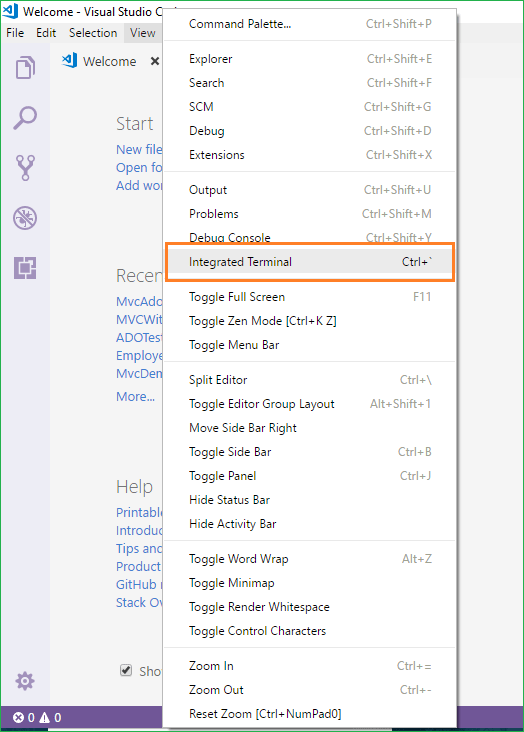Image resolution: width=524 pixels, height=732 pixels.
Task: Open the Debug bug icon in activity bar
Action: click(x=25, y=218)
